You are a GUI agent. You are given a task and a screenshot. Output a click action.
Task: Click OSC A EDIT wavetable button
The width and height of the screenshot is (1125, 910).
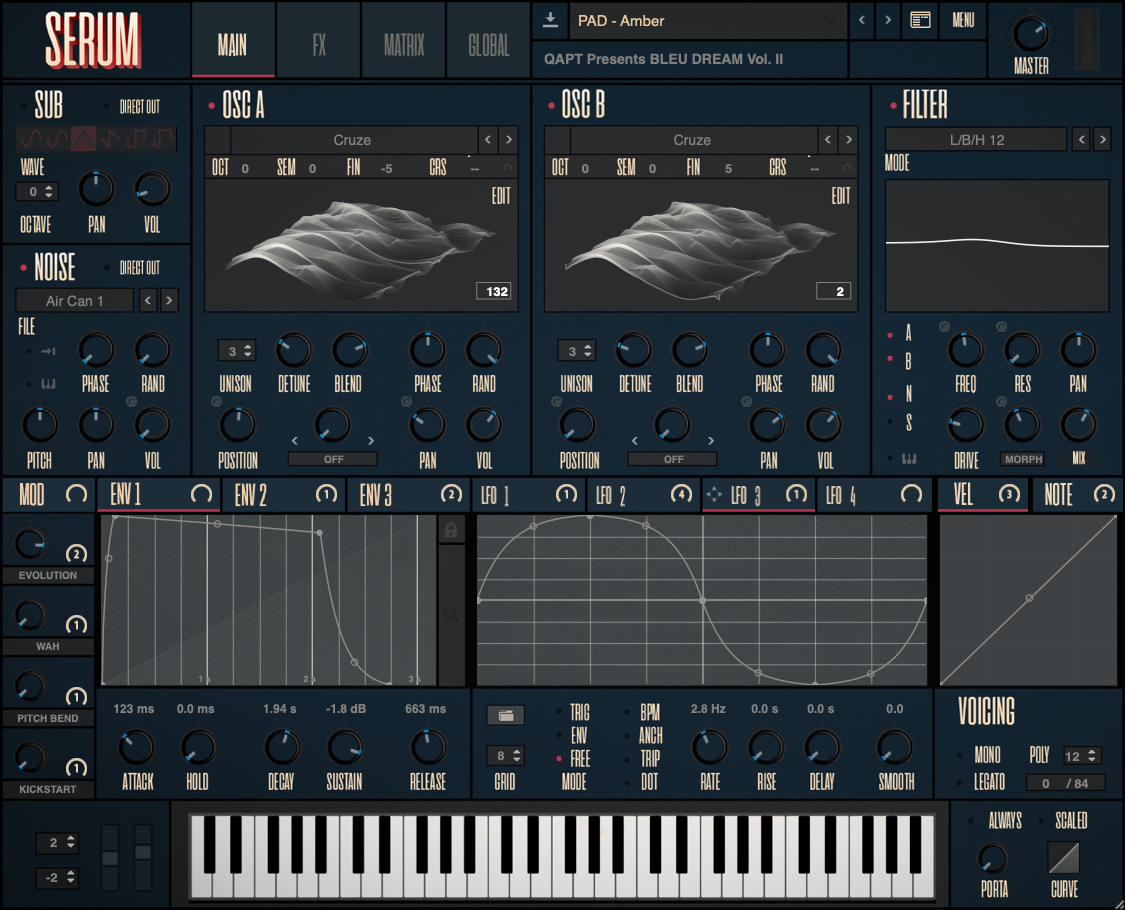[500, 196]
